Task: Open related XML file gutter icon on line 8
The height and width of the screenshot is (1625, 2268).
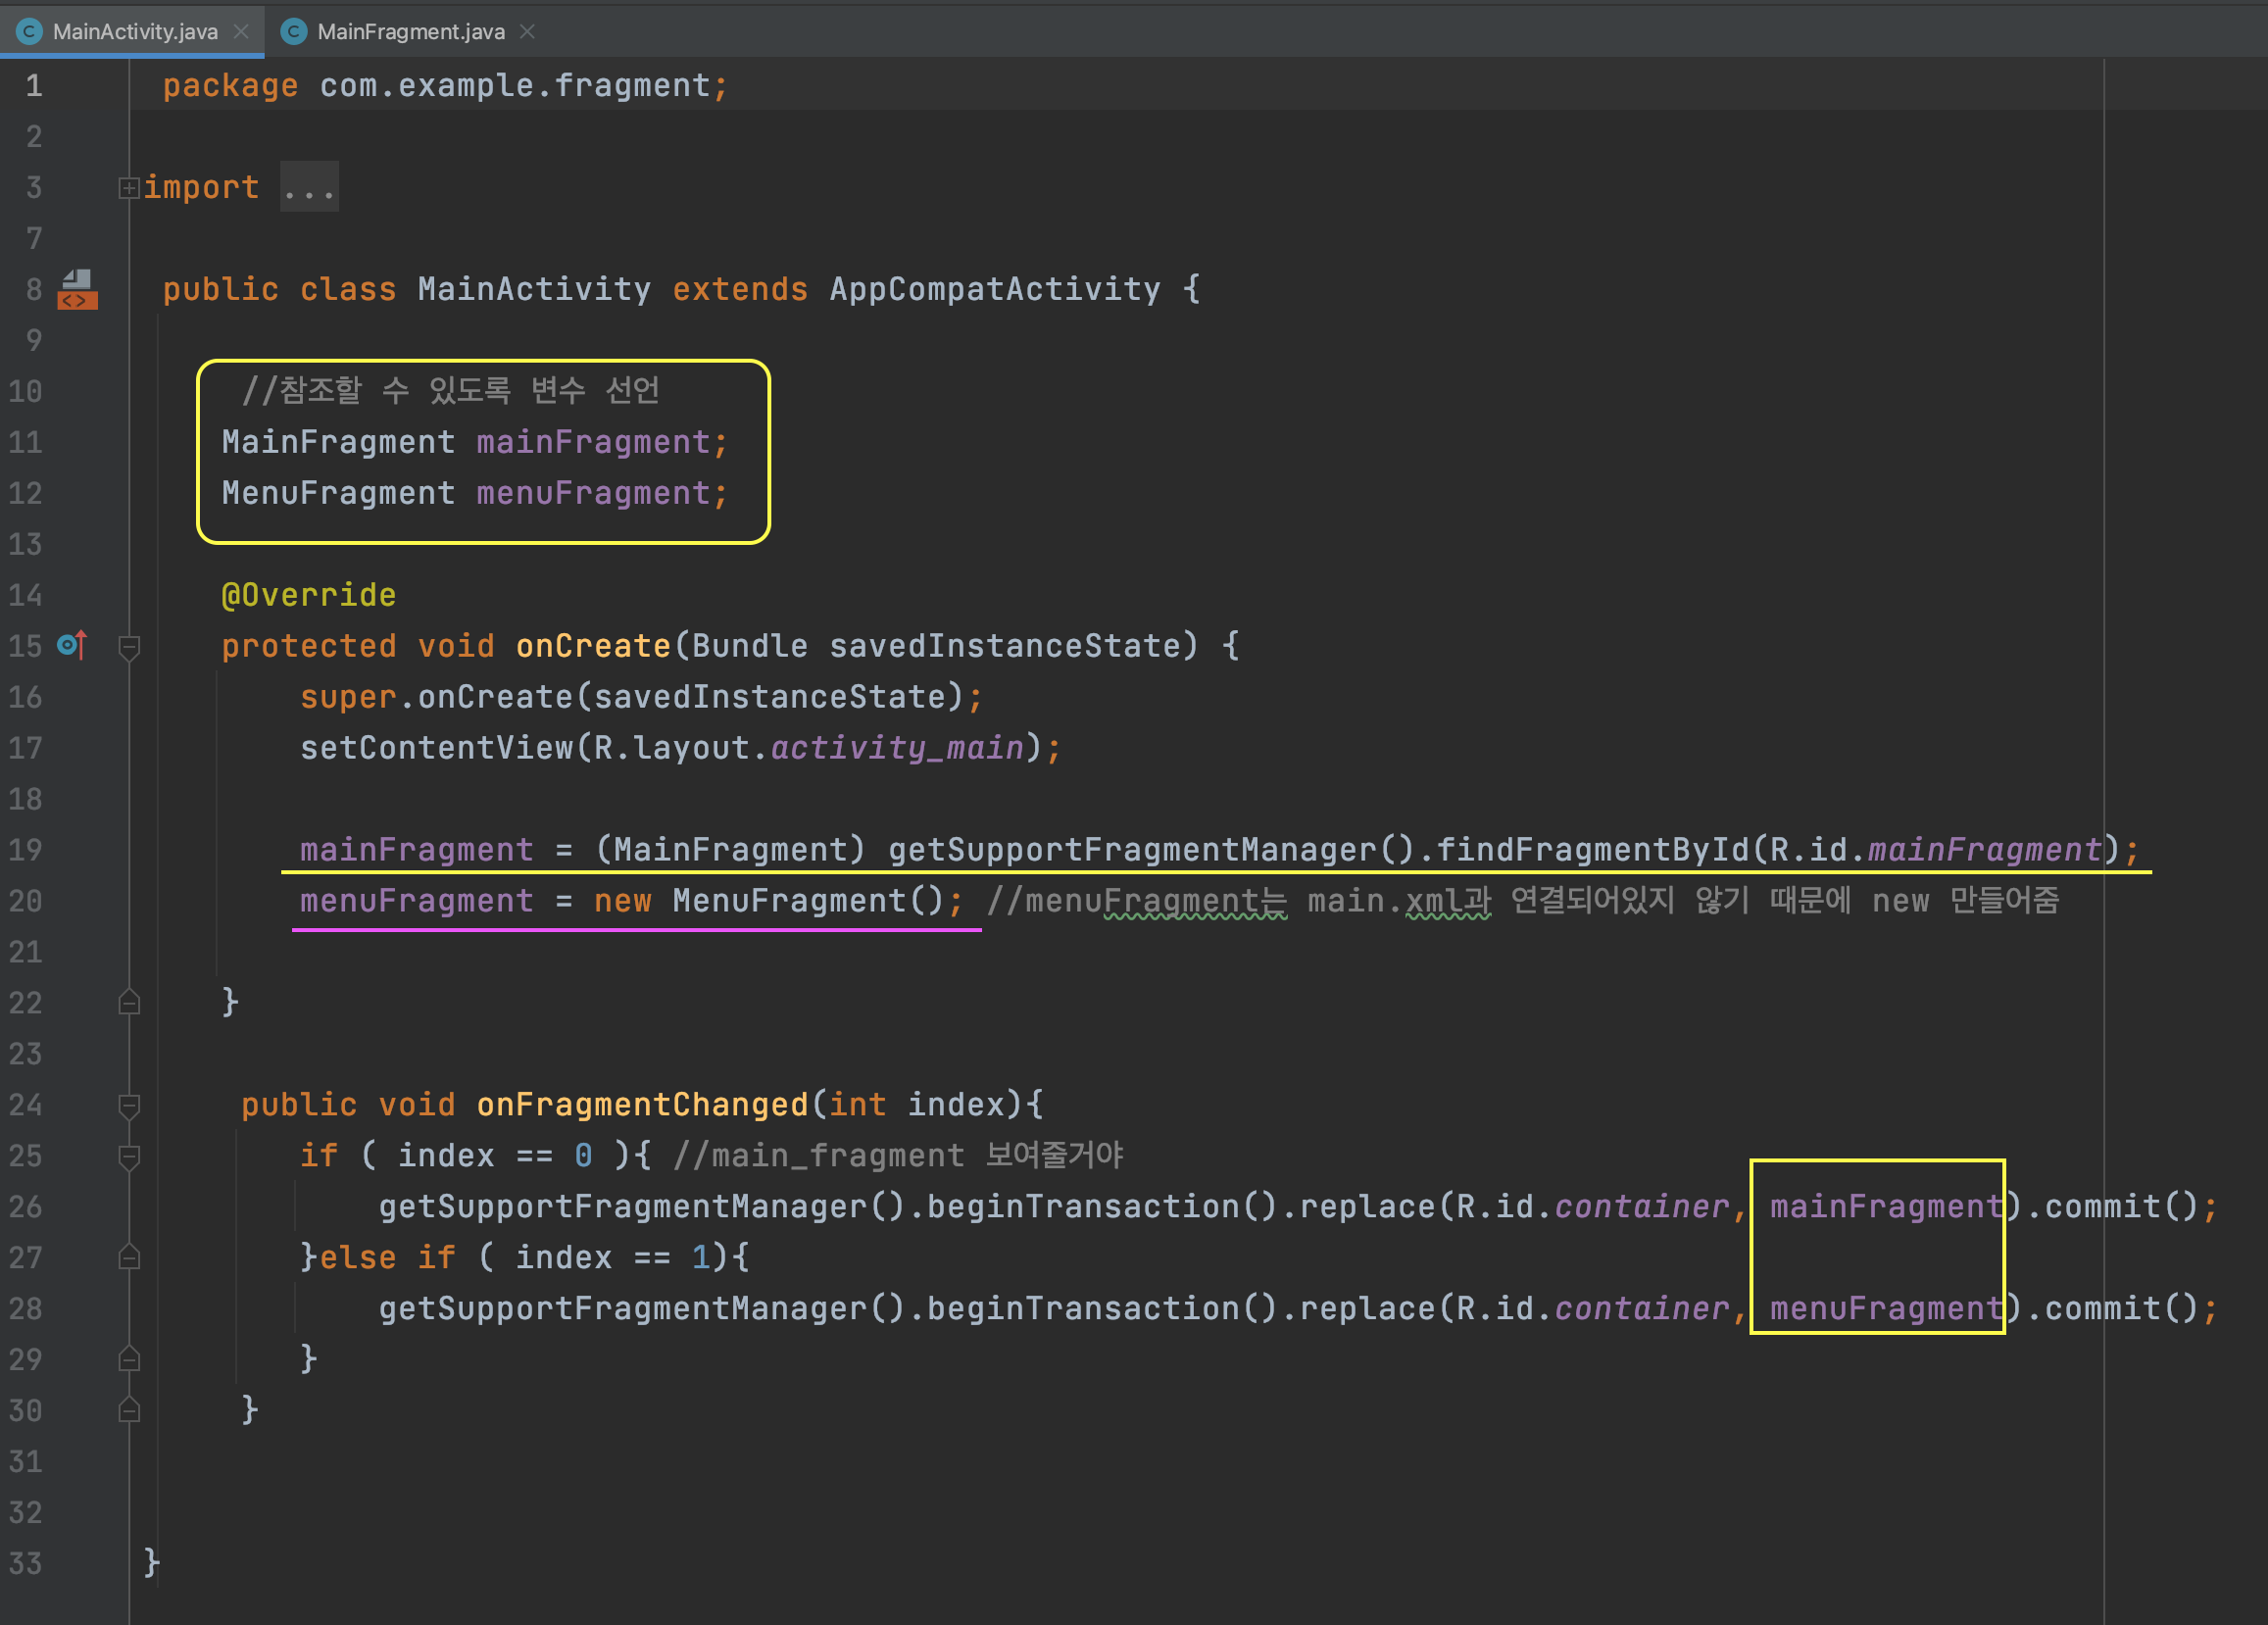Action: coord(77,289)
